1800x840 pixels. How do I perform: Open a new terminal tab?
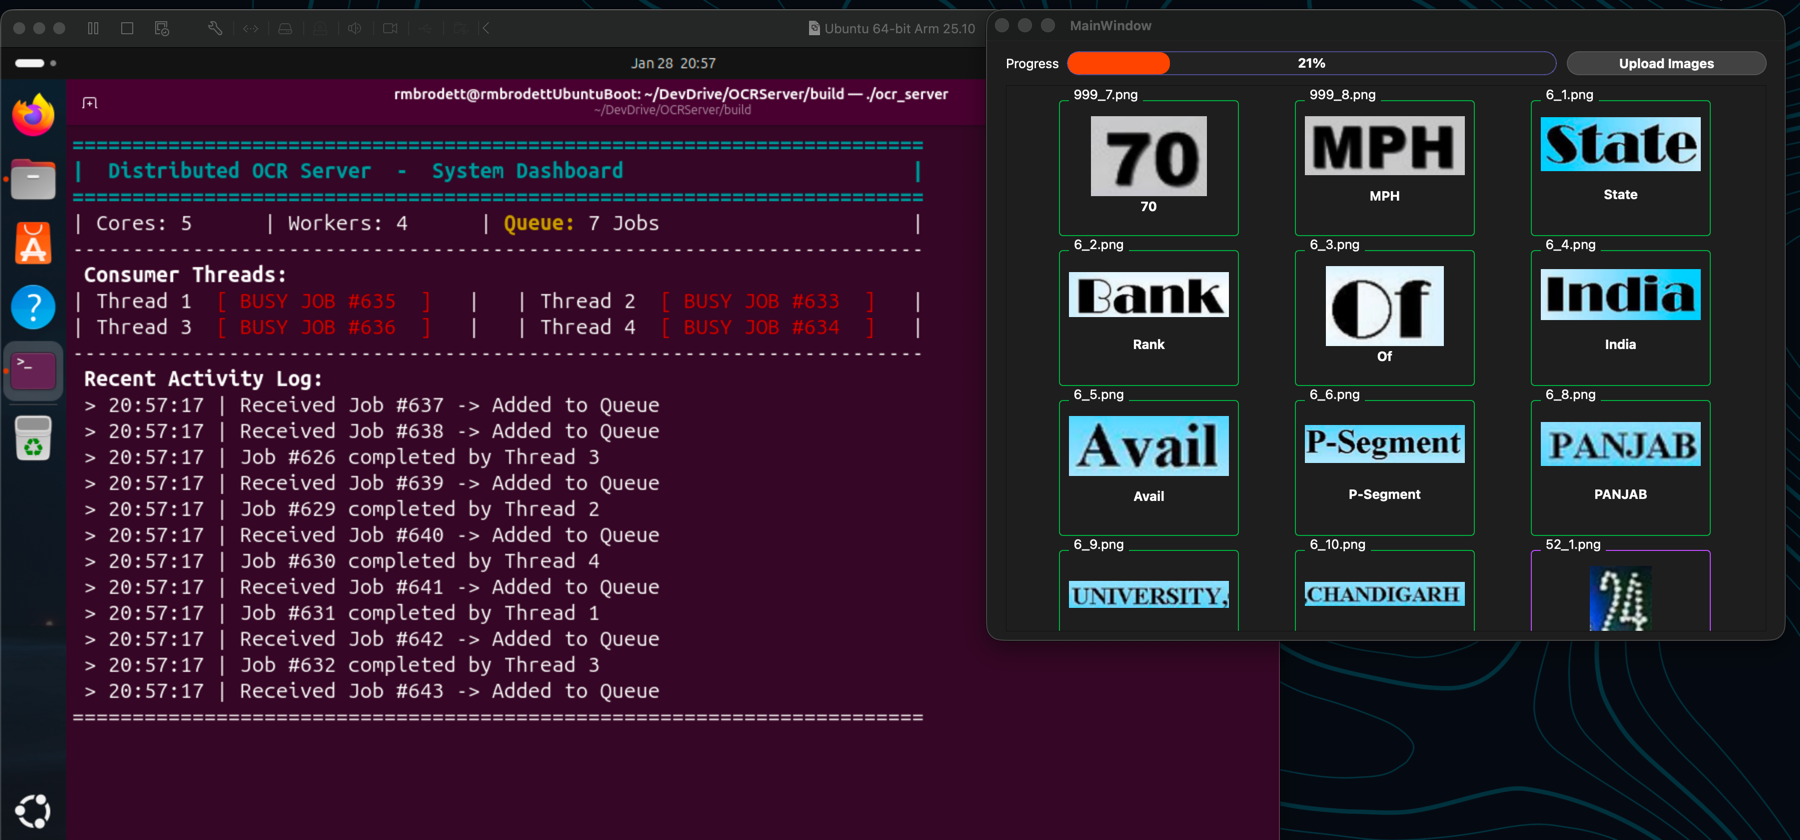click(x=90, y=103)
